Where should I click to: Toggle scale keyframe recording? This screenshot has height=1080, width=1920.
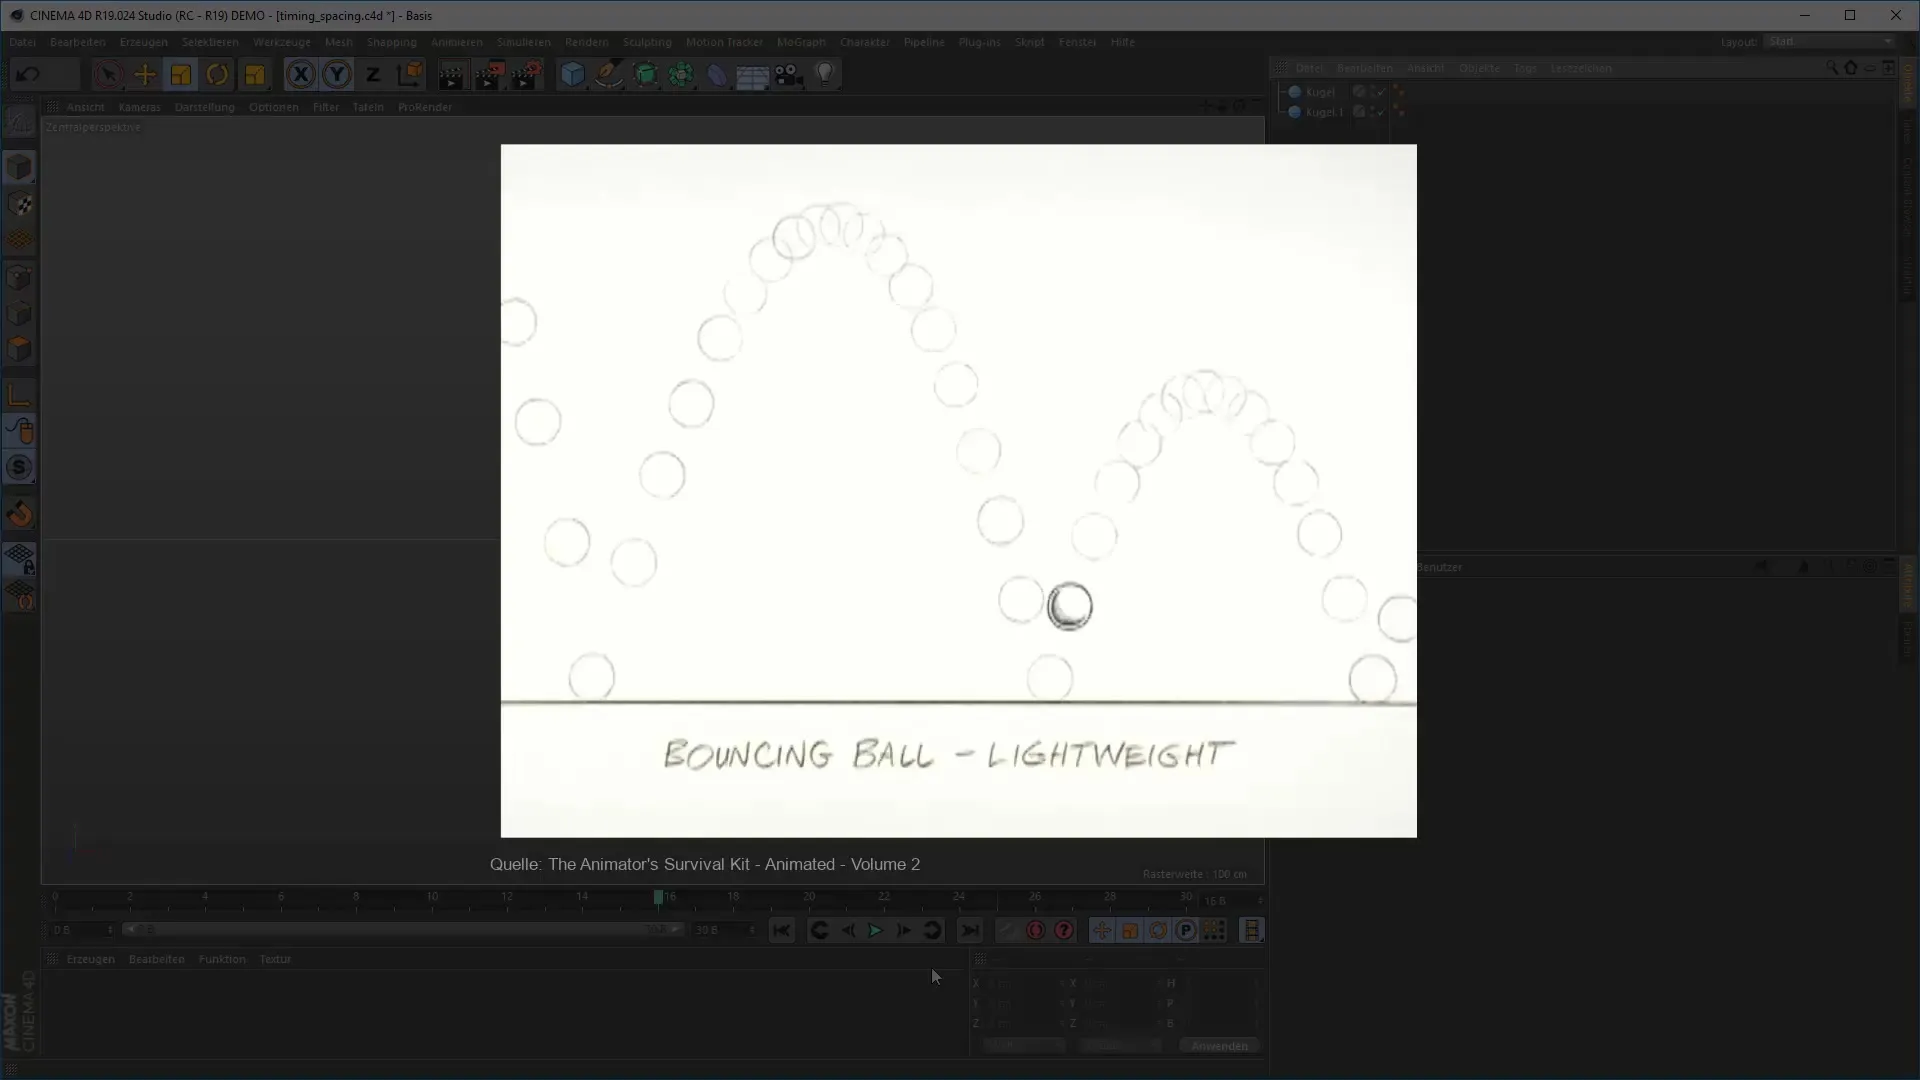(x=1129, y=931)
